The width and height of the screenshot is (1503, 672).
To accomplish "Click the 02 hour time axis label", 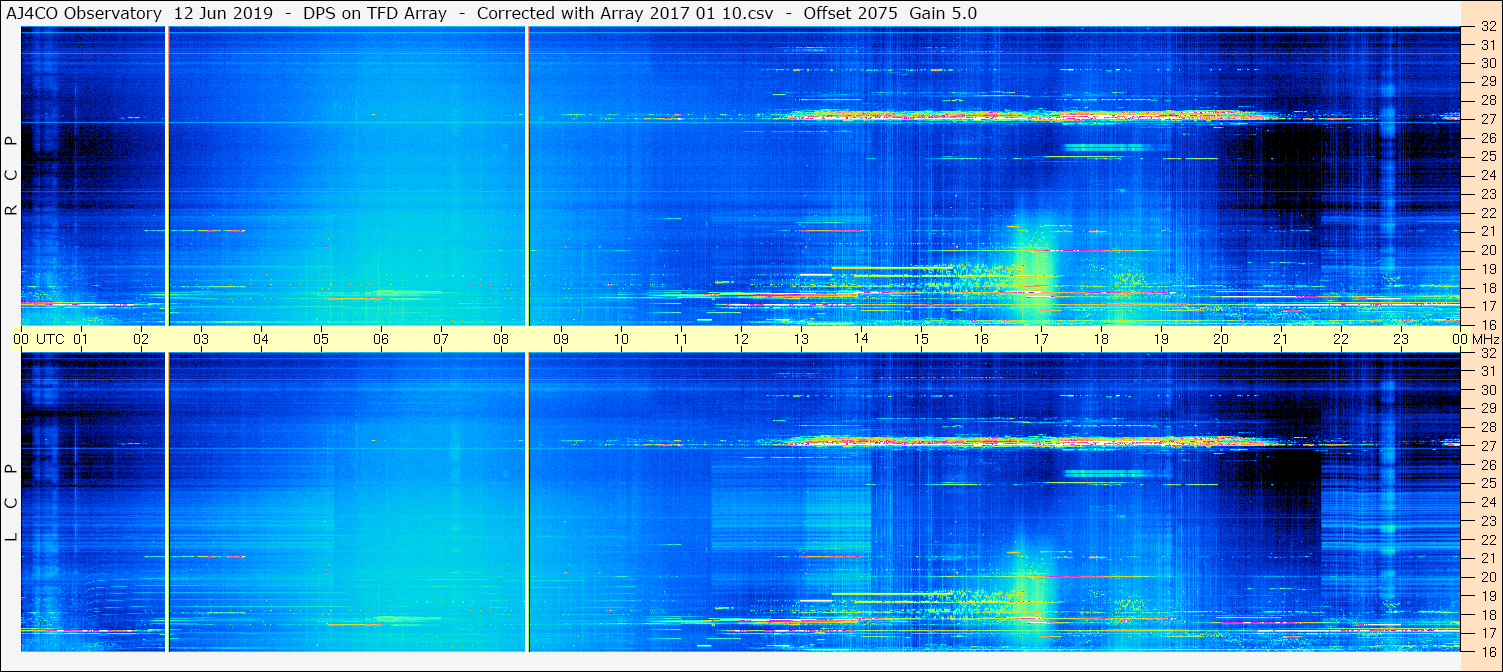I will point(141,339).
